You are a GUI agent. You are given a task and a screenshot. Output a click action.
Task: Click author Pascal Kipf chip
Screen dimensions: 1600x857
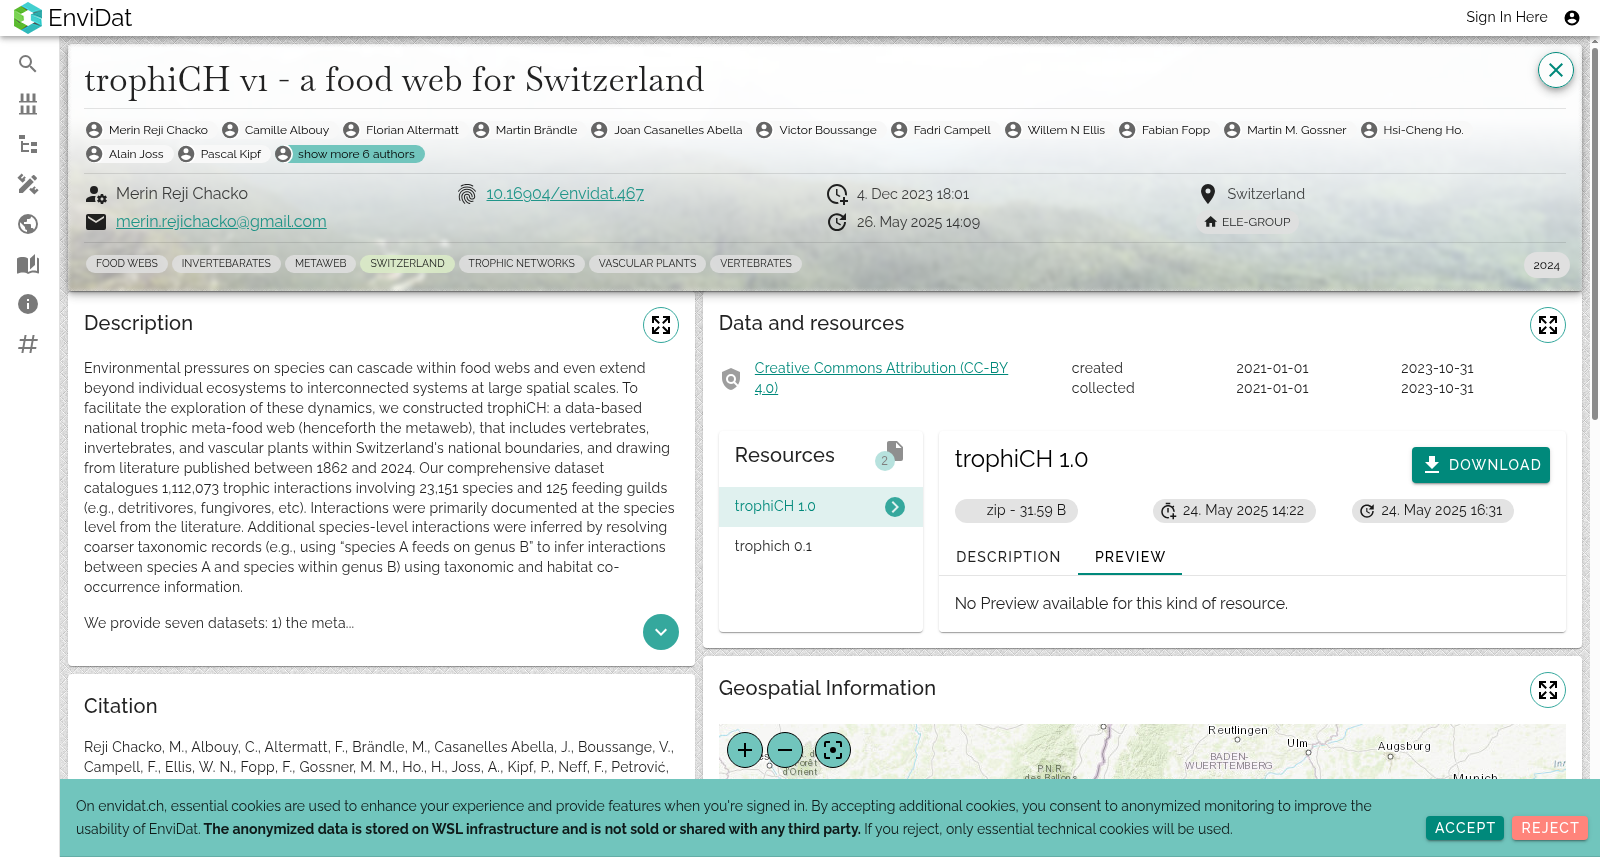coord(221,154)
